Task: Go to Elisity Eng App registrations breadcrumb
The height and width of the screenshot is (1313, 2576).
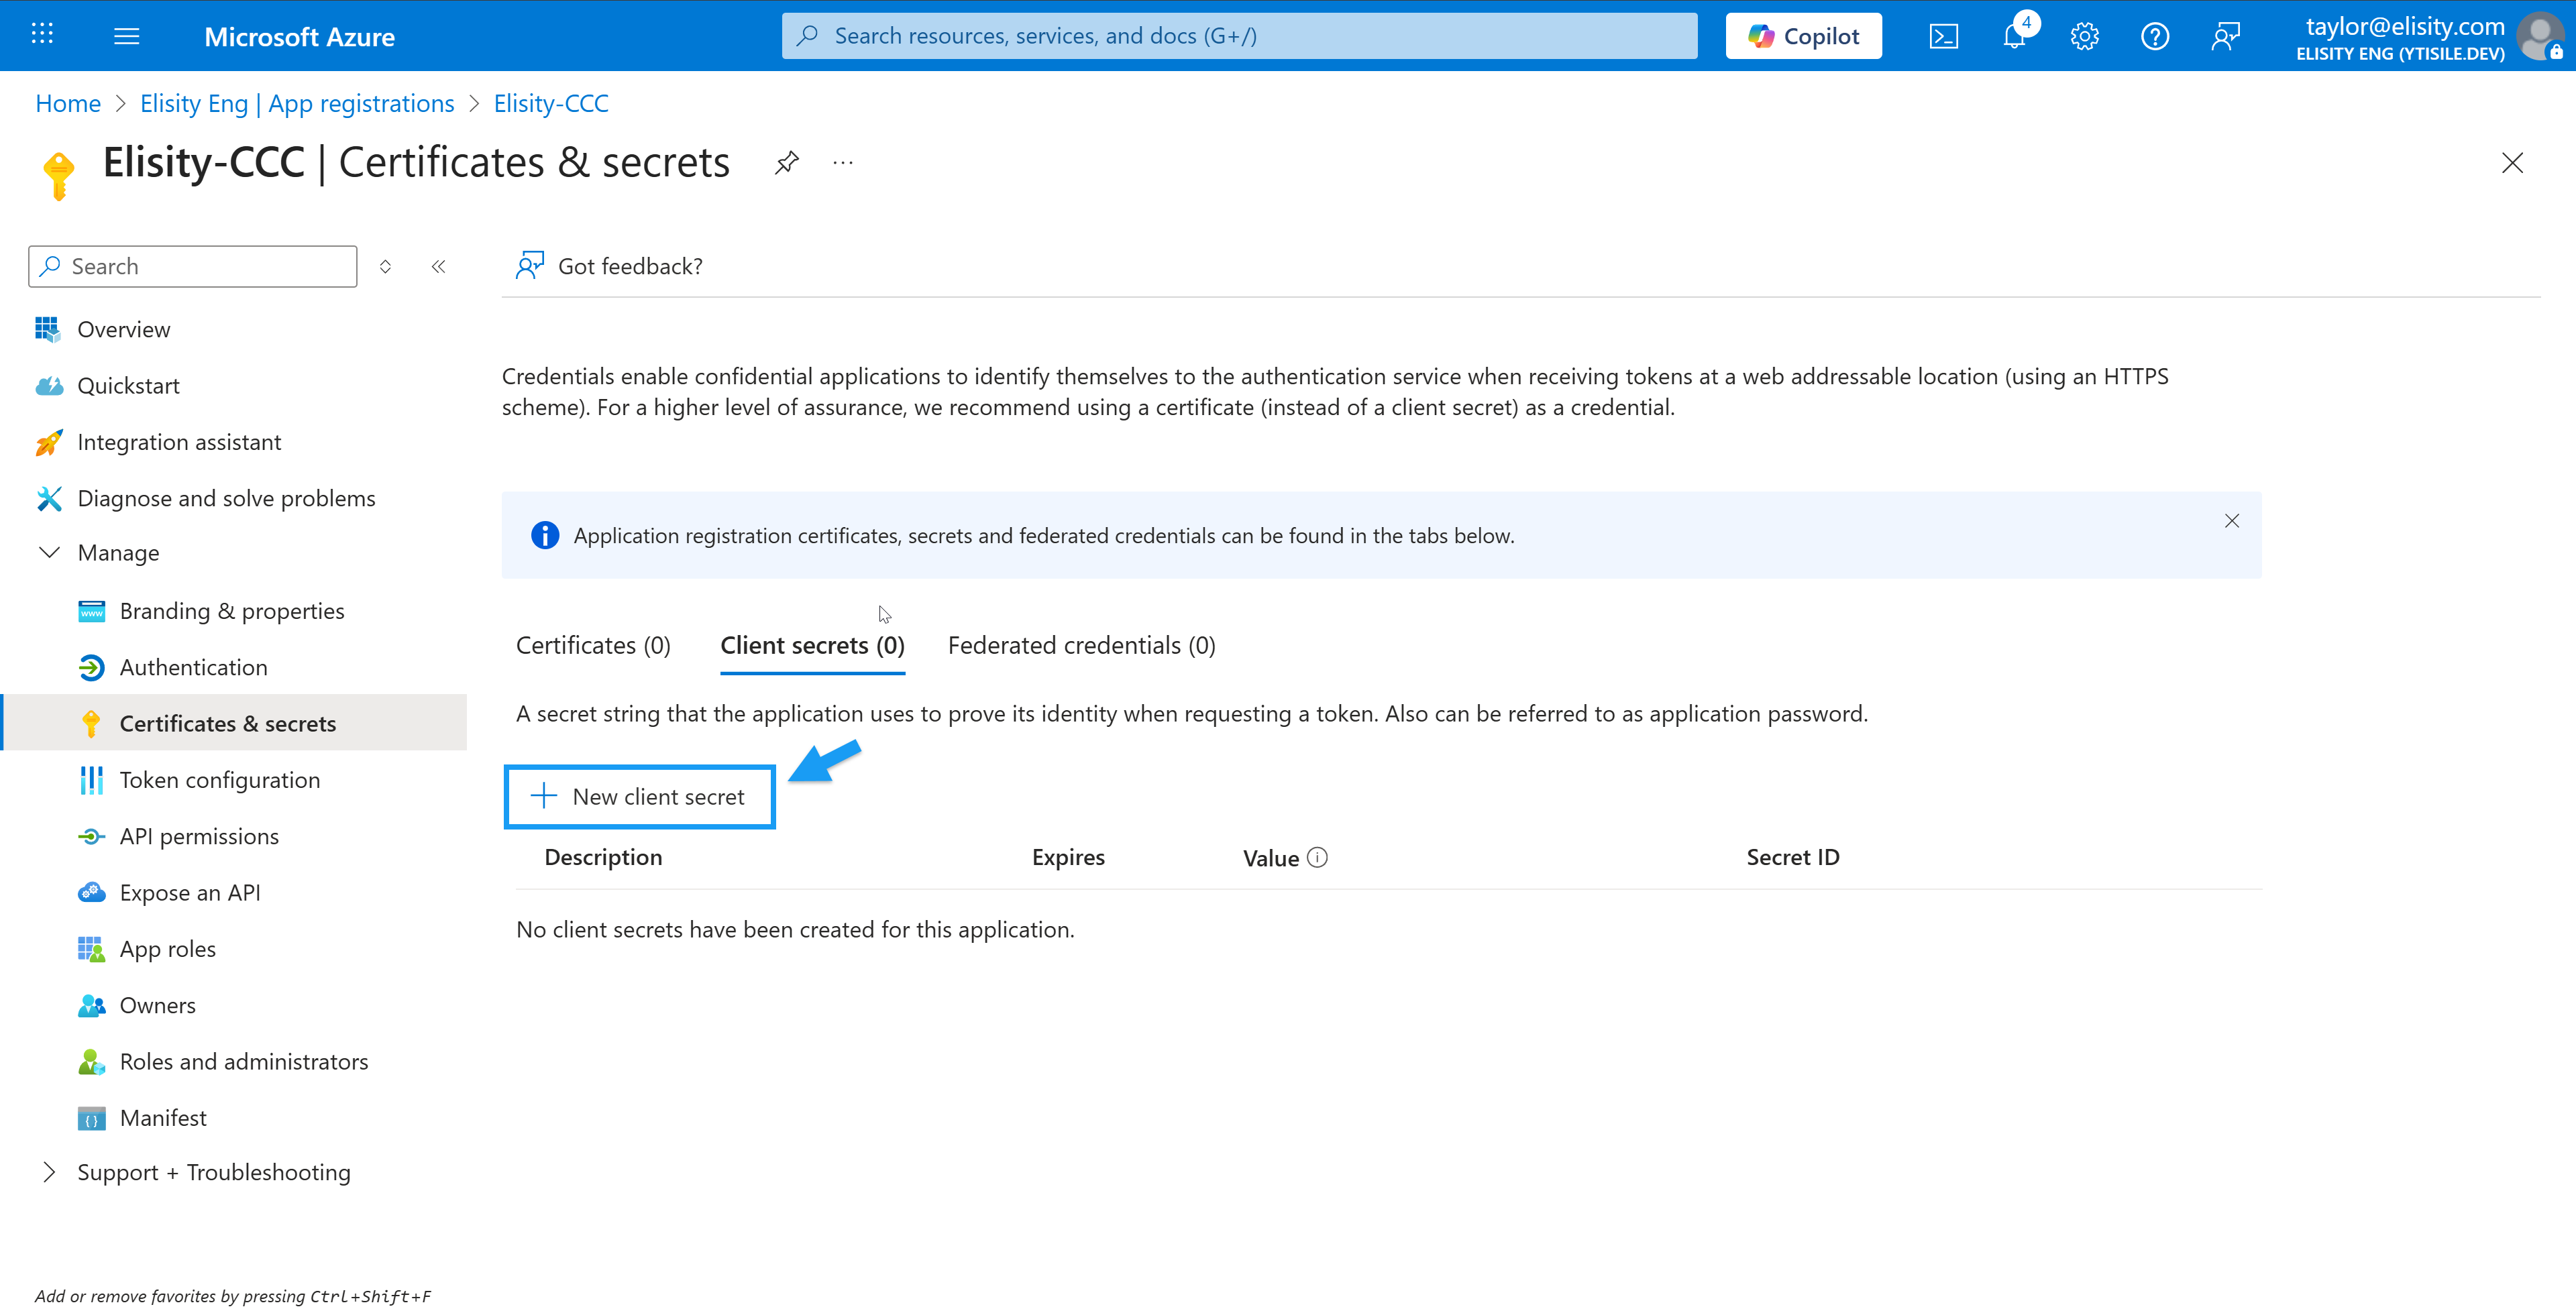Action: click(x=297, y=103)
